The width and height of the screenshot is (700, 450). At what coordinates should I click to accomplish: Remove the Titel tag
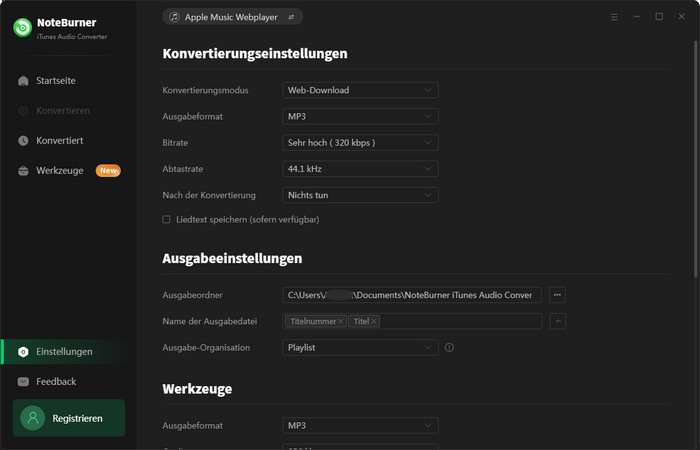click(x=374, y=321)
